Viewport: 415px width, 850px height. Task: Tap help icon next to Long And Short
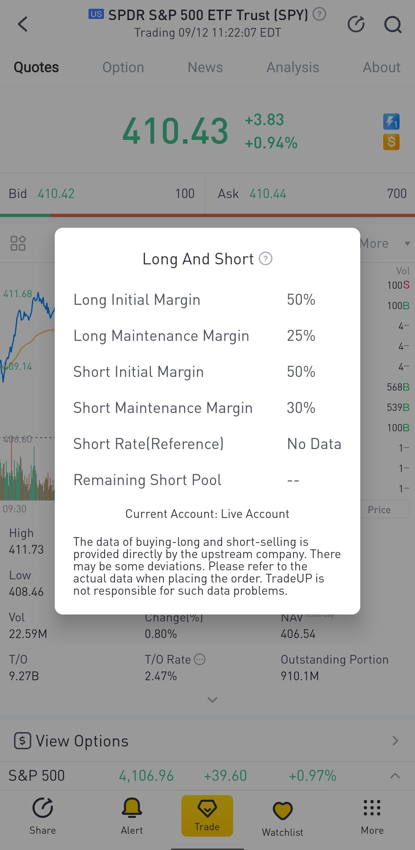point(265,259)
